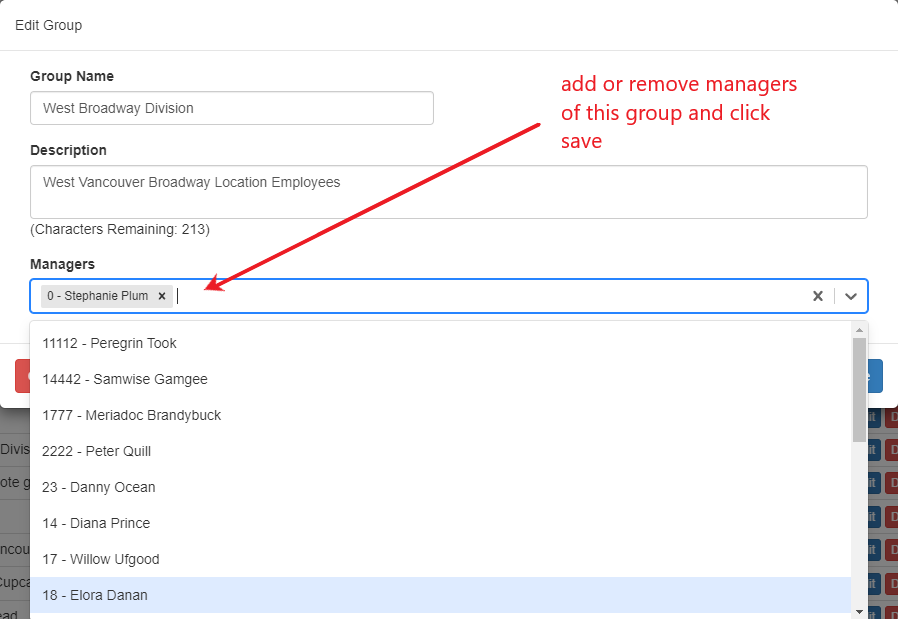
Task: Select 23 - Danny Ocean option
Action: 98,487
